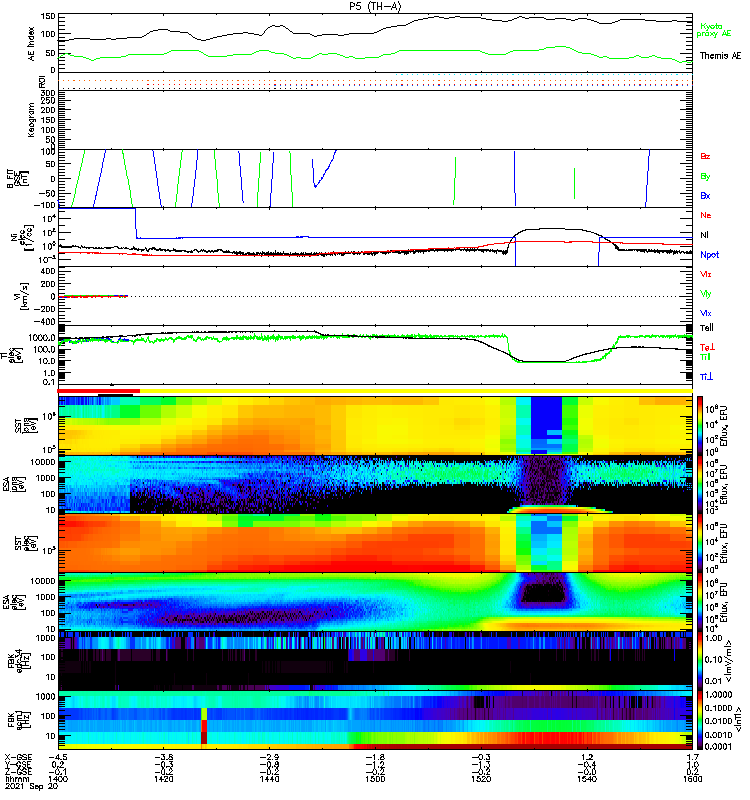
Task: Click the X-GSE value "-3.6"
Action: 163,758
